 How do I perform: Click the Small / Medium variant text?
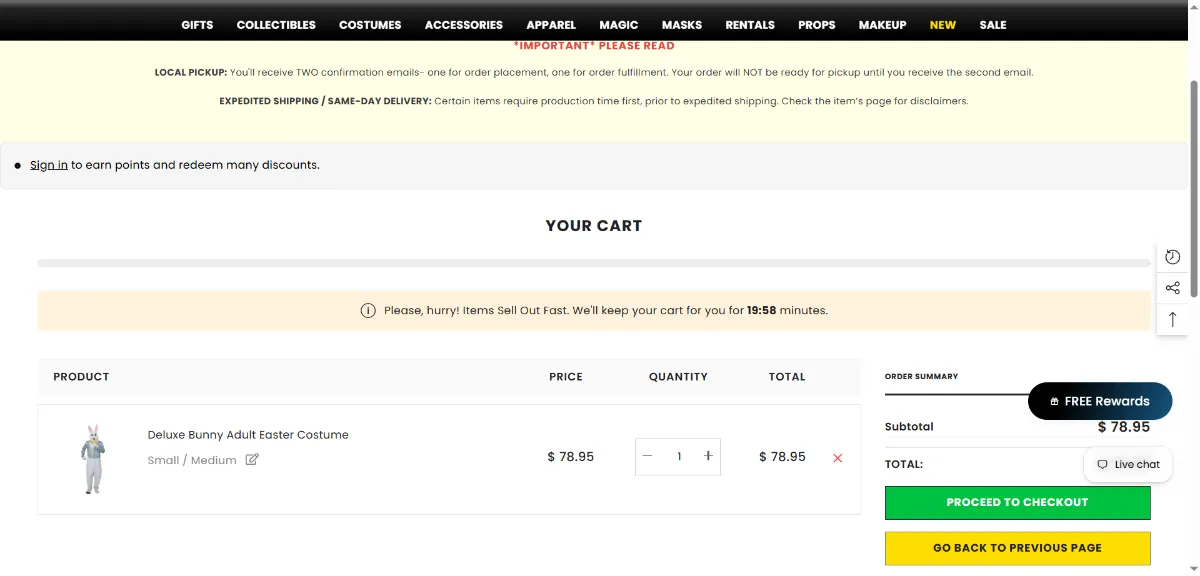coord(192,461)
